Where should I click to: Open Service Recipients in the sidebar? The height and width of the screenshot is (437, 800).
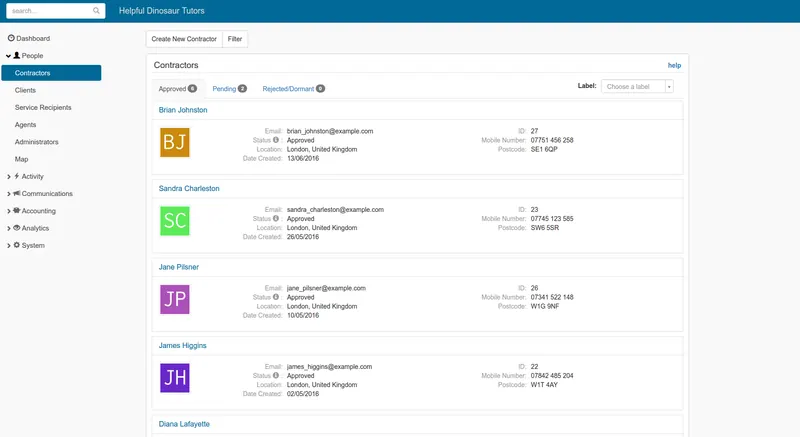[x=43, y=108]
